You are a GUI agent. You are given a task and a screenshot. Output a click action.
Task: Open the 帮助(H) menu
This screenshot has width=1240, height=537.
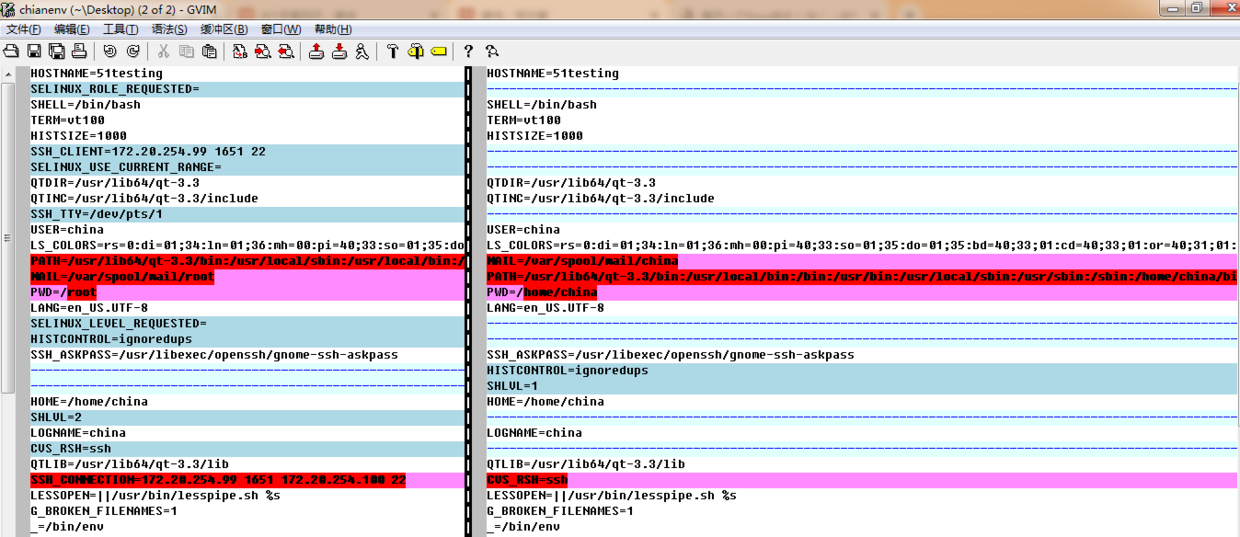[332, 30]
